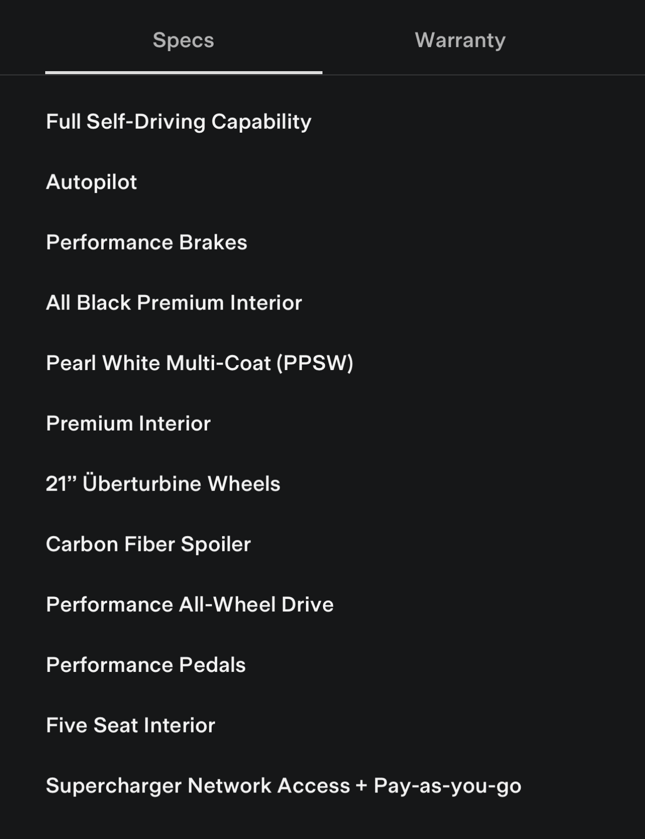645x839 pixels.
Task: Click the Five Seat Interior item
Action: (130, 726)
